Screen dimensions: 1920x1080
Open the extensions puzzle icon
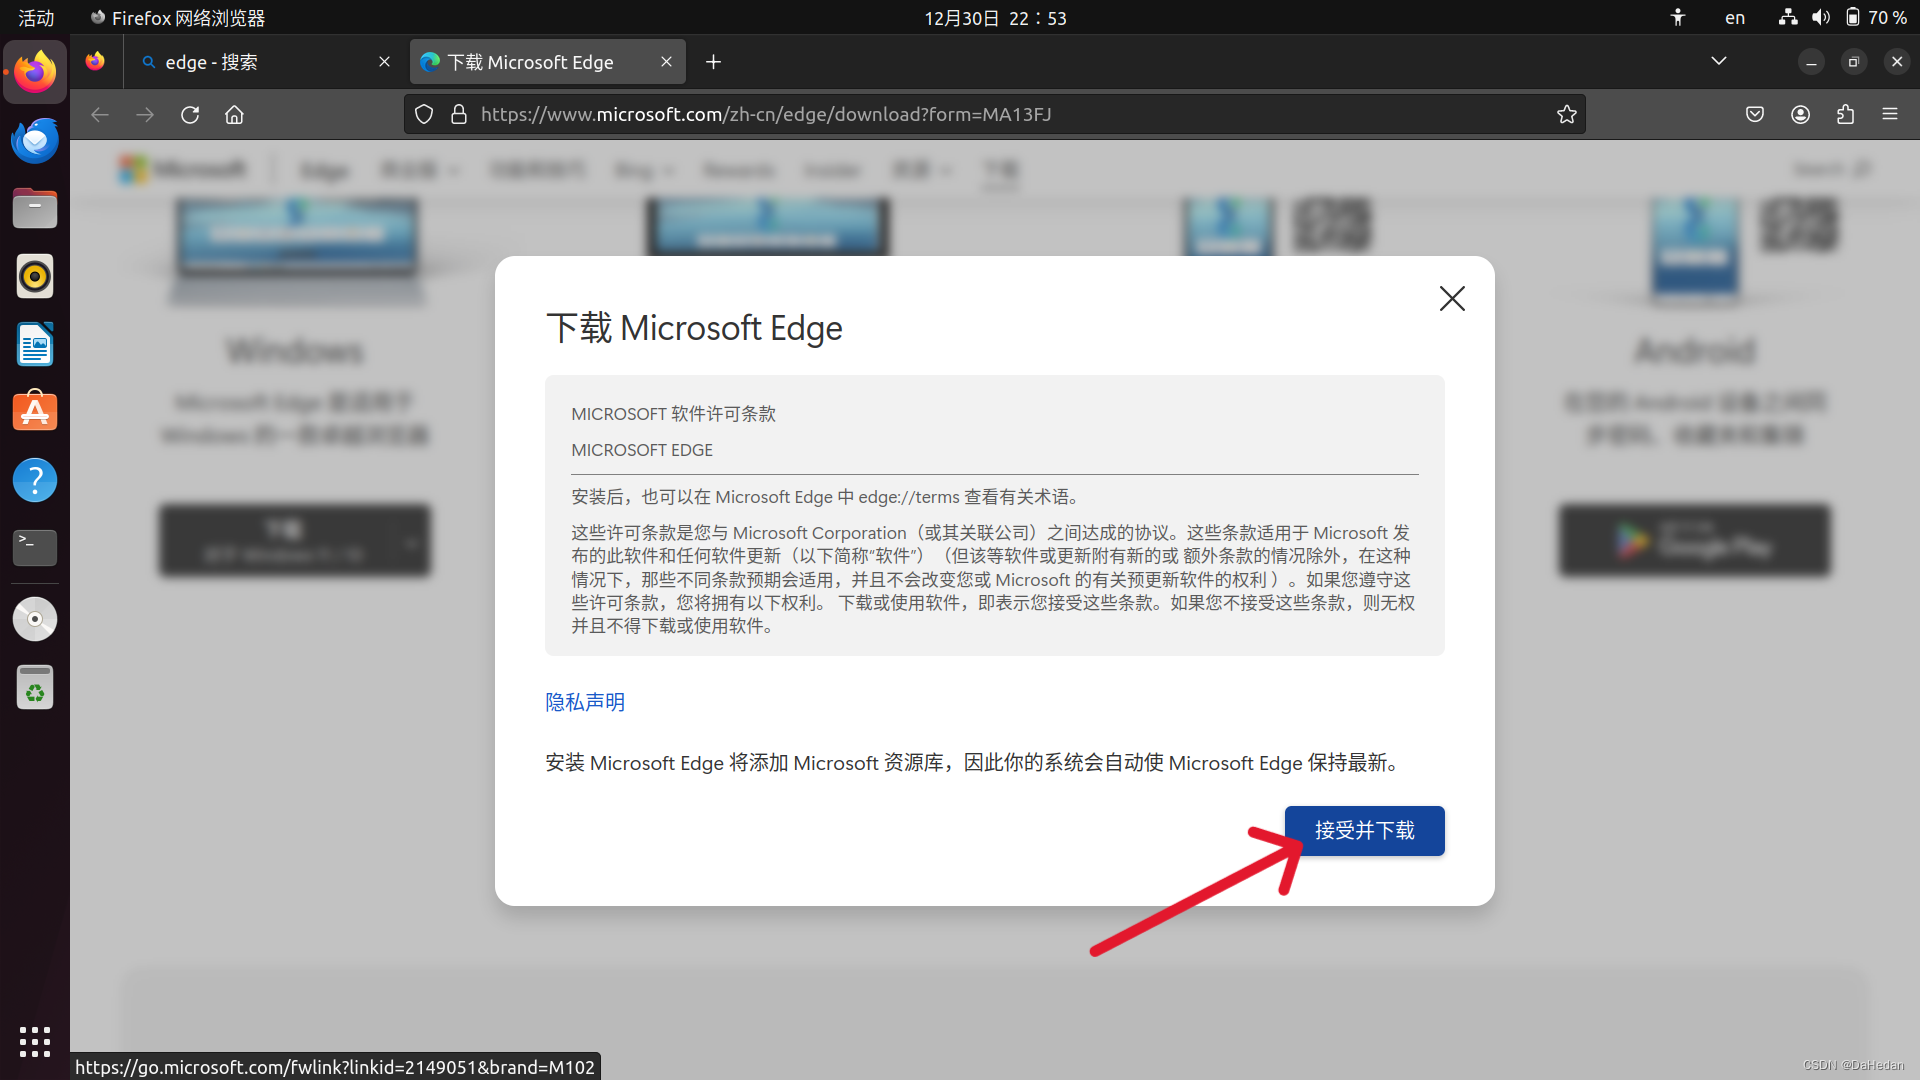pos(1845,115)
